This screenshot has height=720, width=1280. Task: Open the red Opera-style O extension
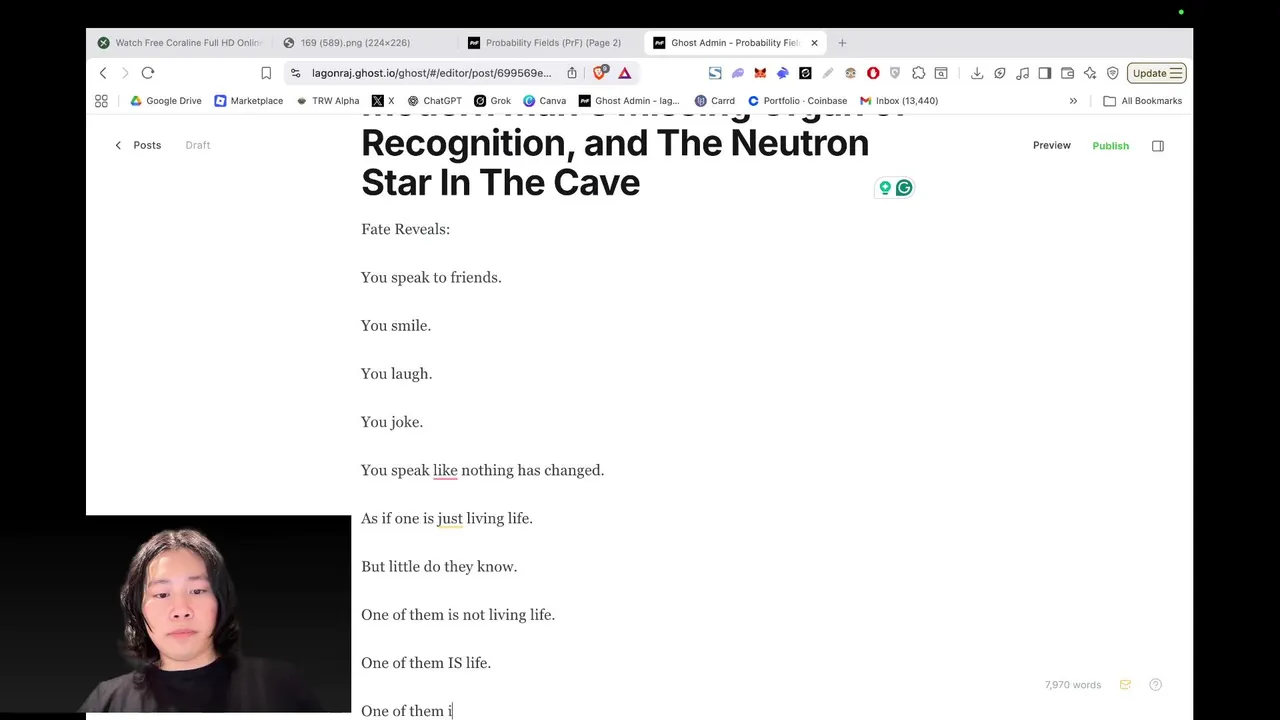(873, 73)
